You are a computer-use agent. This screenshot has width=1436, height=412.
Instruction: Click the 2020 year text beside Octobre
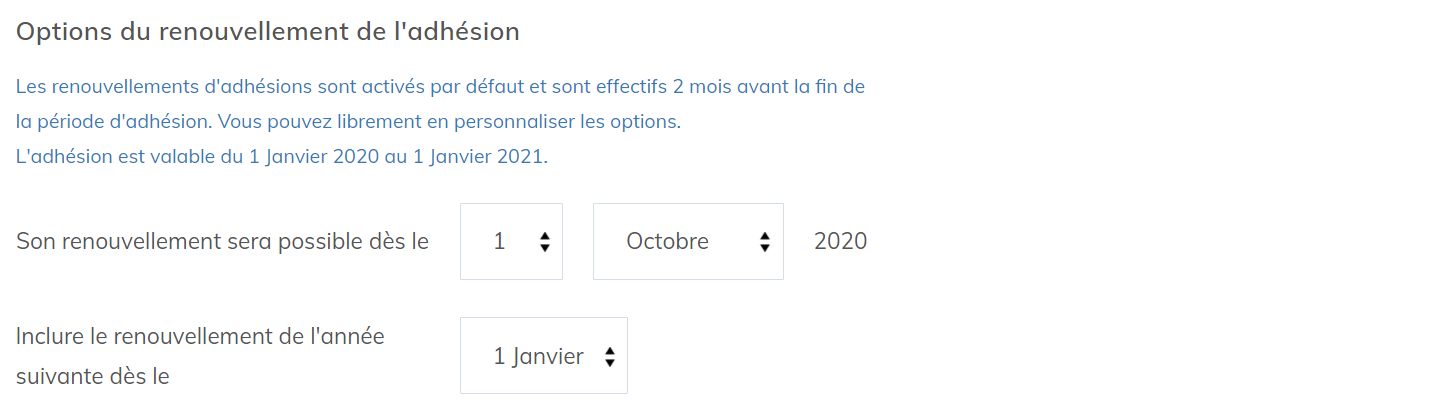click(840, 241)
